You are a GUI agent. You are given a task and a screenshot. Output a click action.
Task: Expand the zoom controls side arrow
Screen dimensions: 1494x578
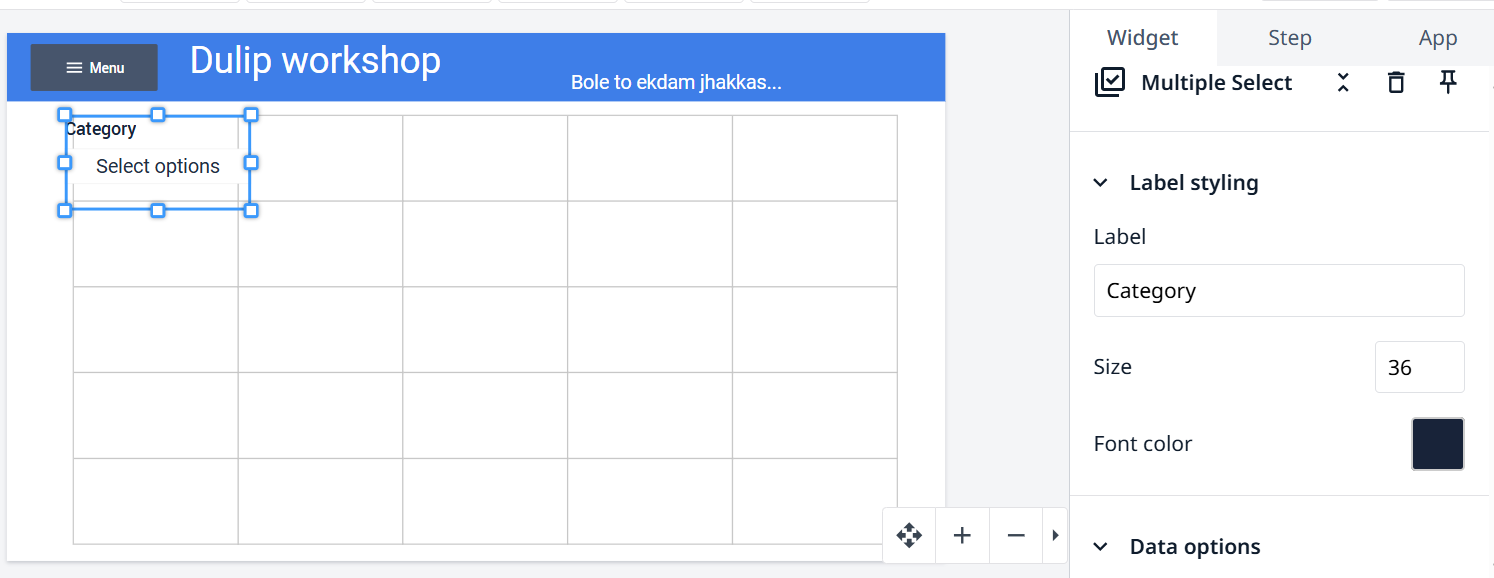pyautogui.click(x=1055, y=535)
